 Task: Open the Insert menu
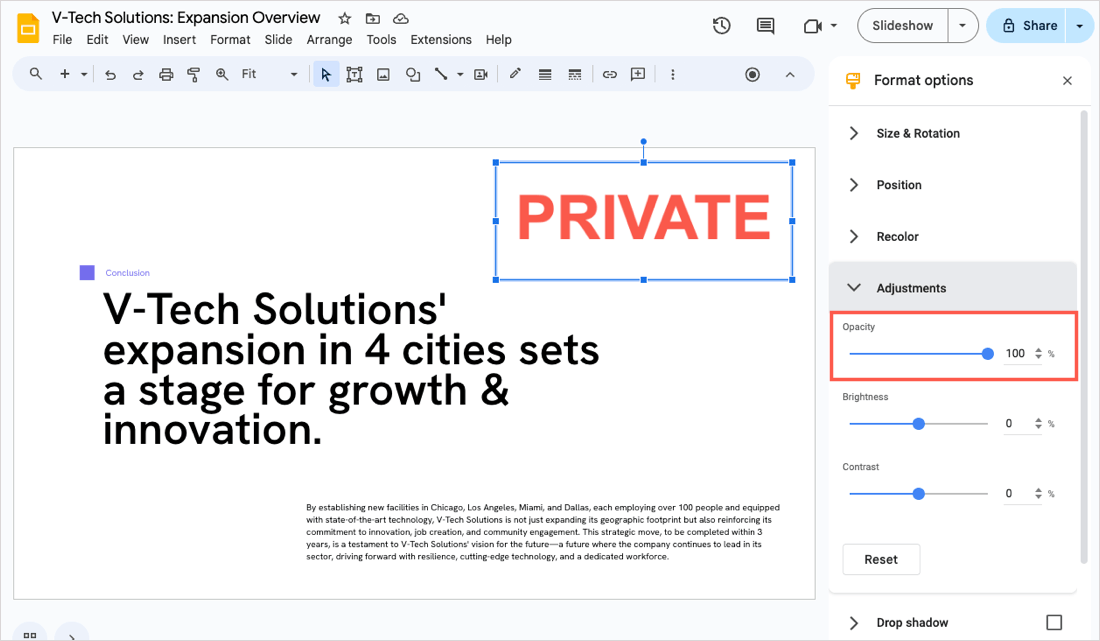(180, 40)
